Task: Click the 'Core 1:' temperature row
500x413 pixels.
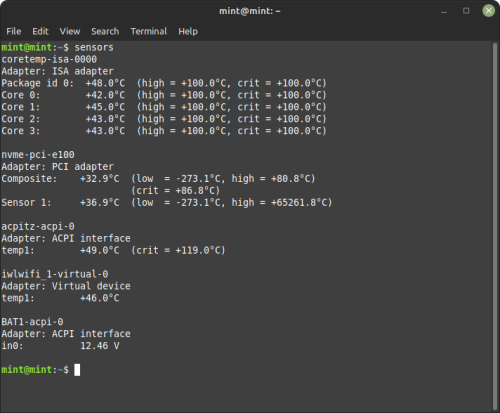Action: tap(164, 107)
